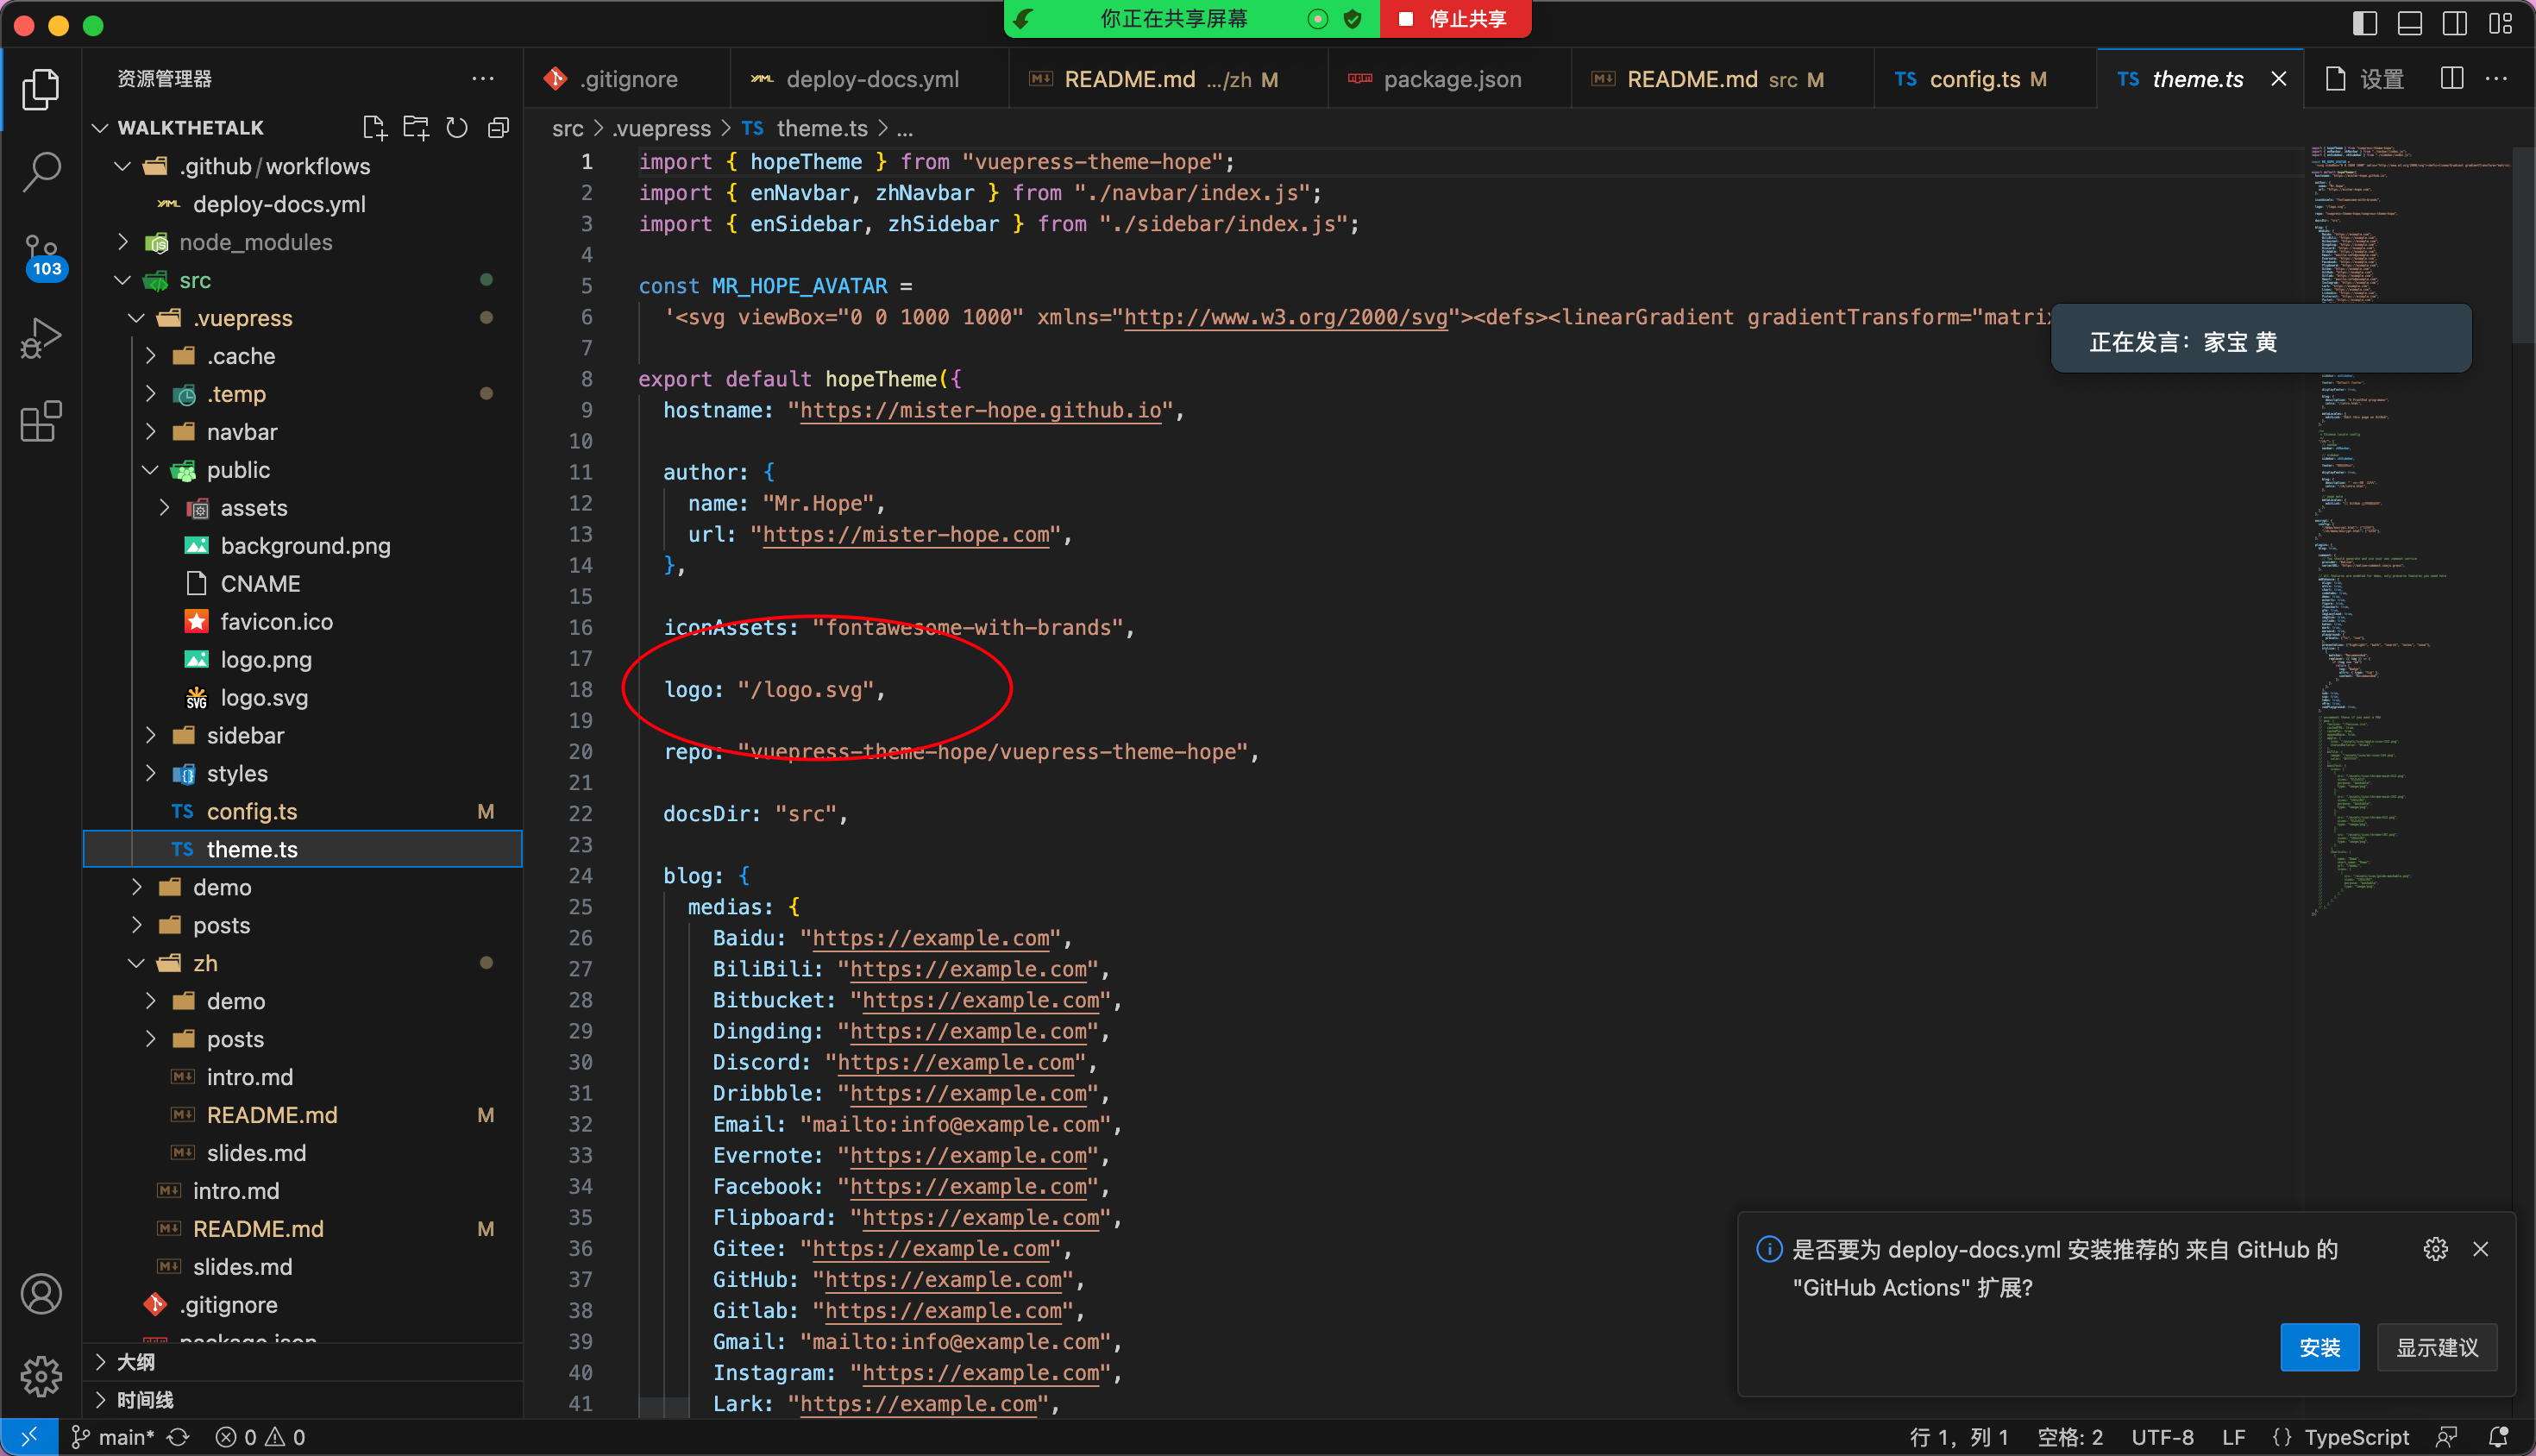The width and height of the screenshot is (2536, 1456).
Task: Click the src breadcrumb segment
Action: coord(567,128)
